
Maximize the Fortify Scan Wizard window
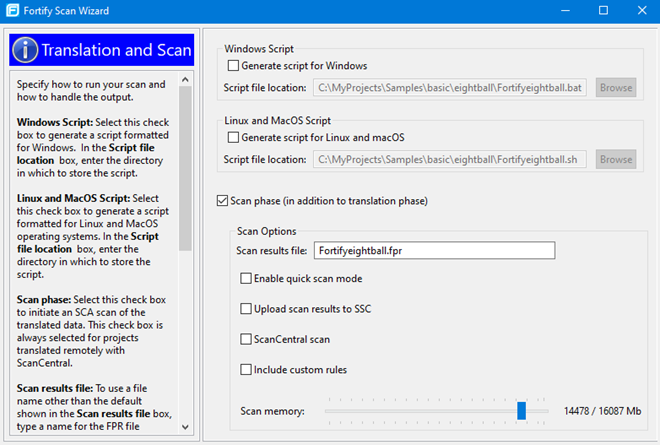coord(603,10)
